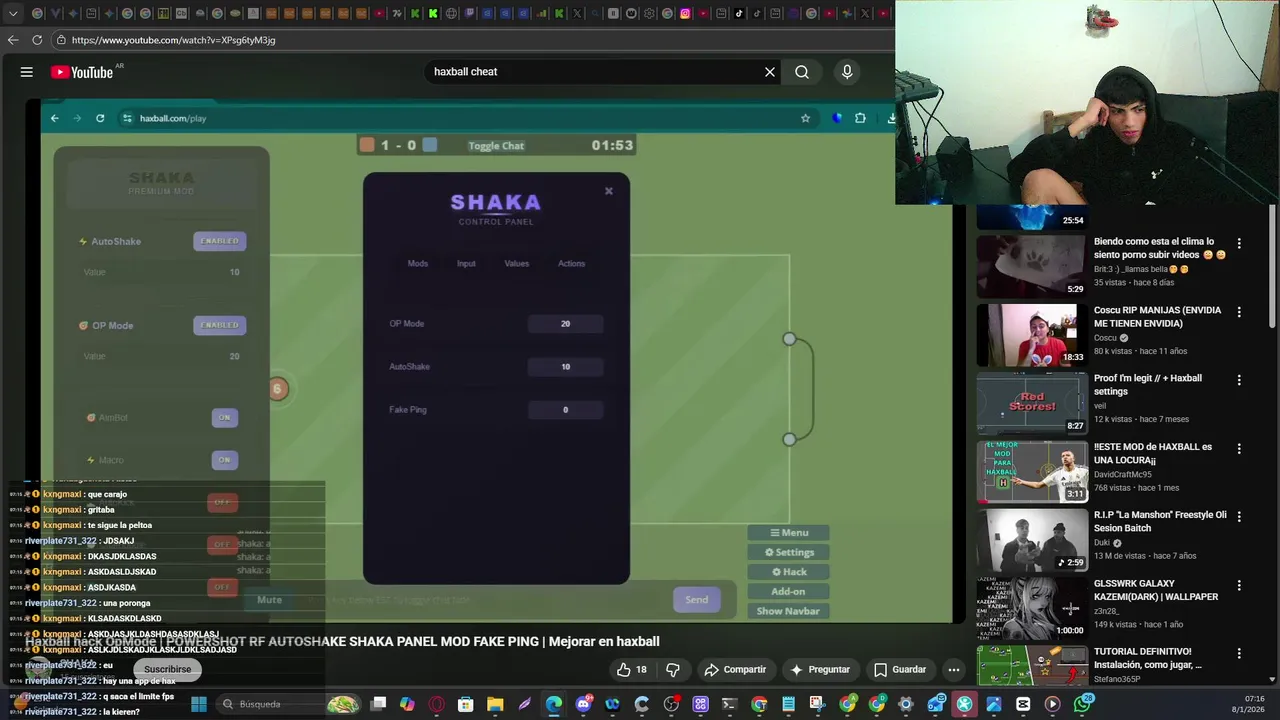Open WhatsApp from the taskbar
Screen dimensions: 1280x720
coord(1082,704)
